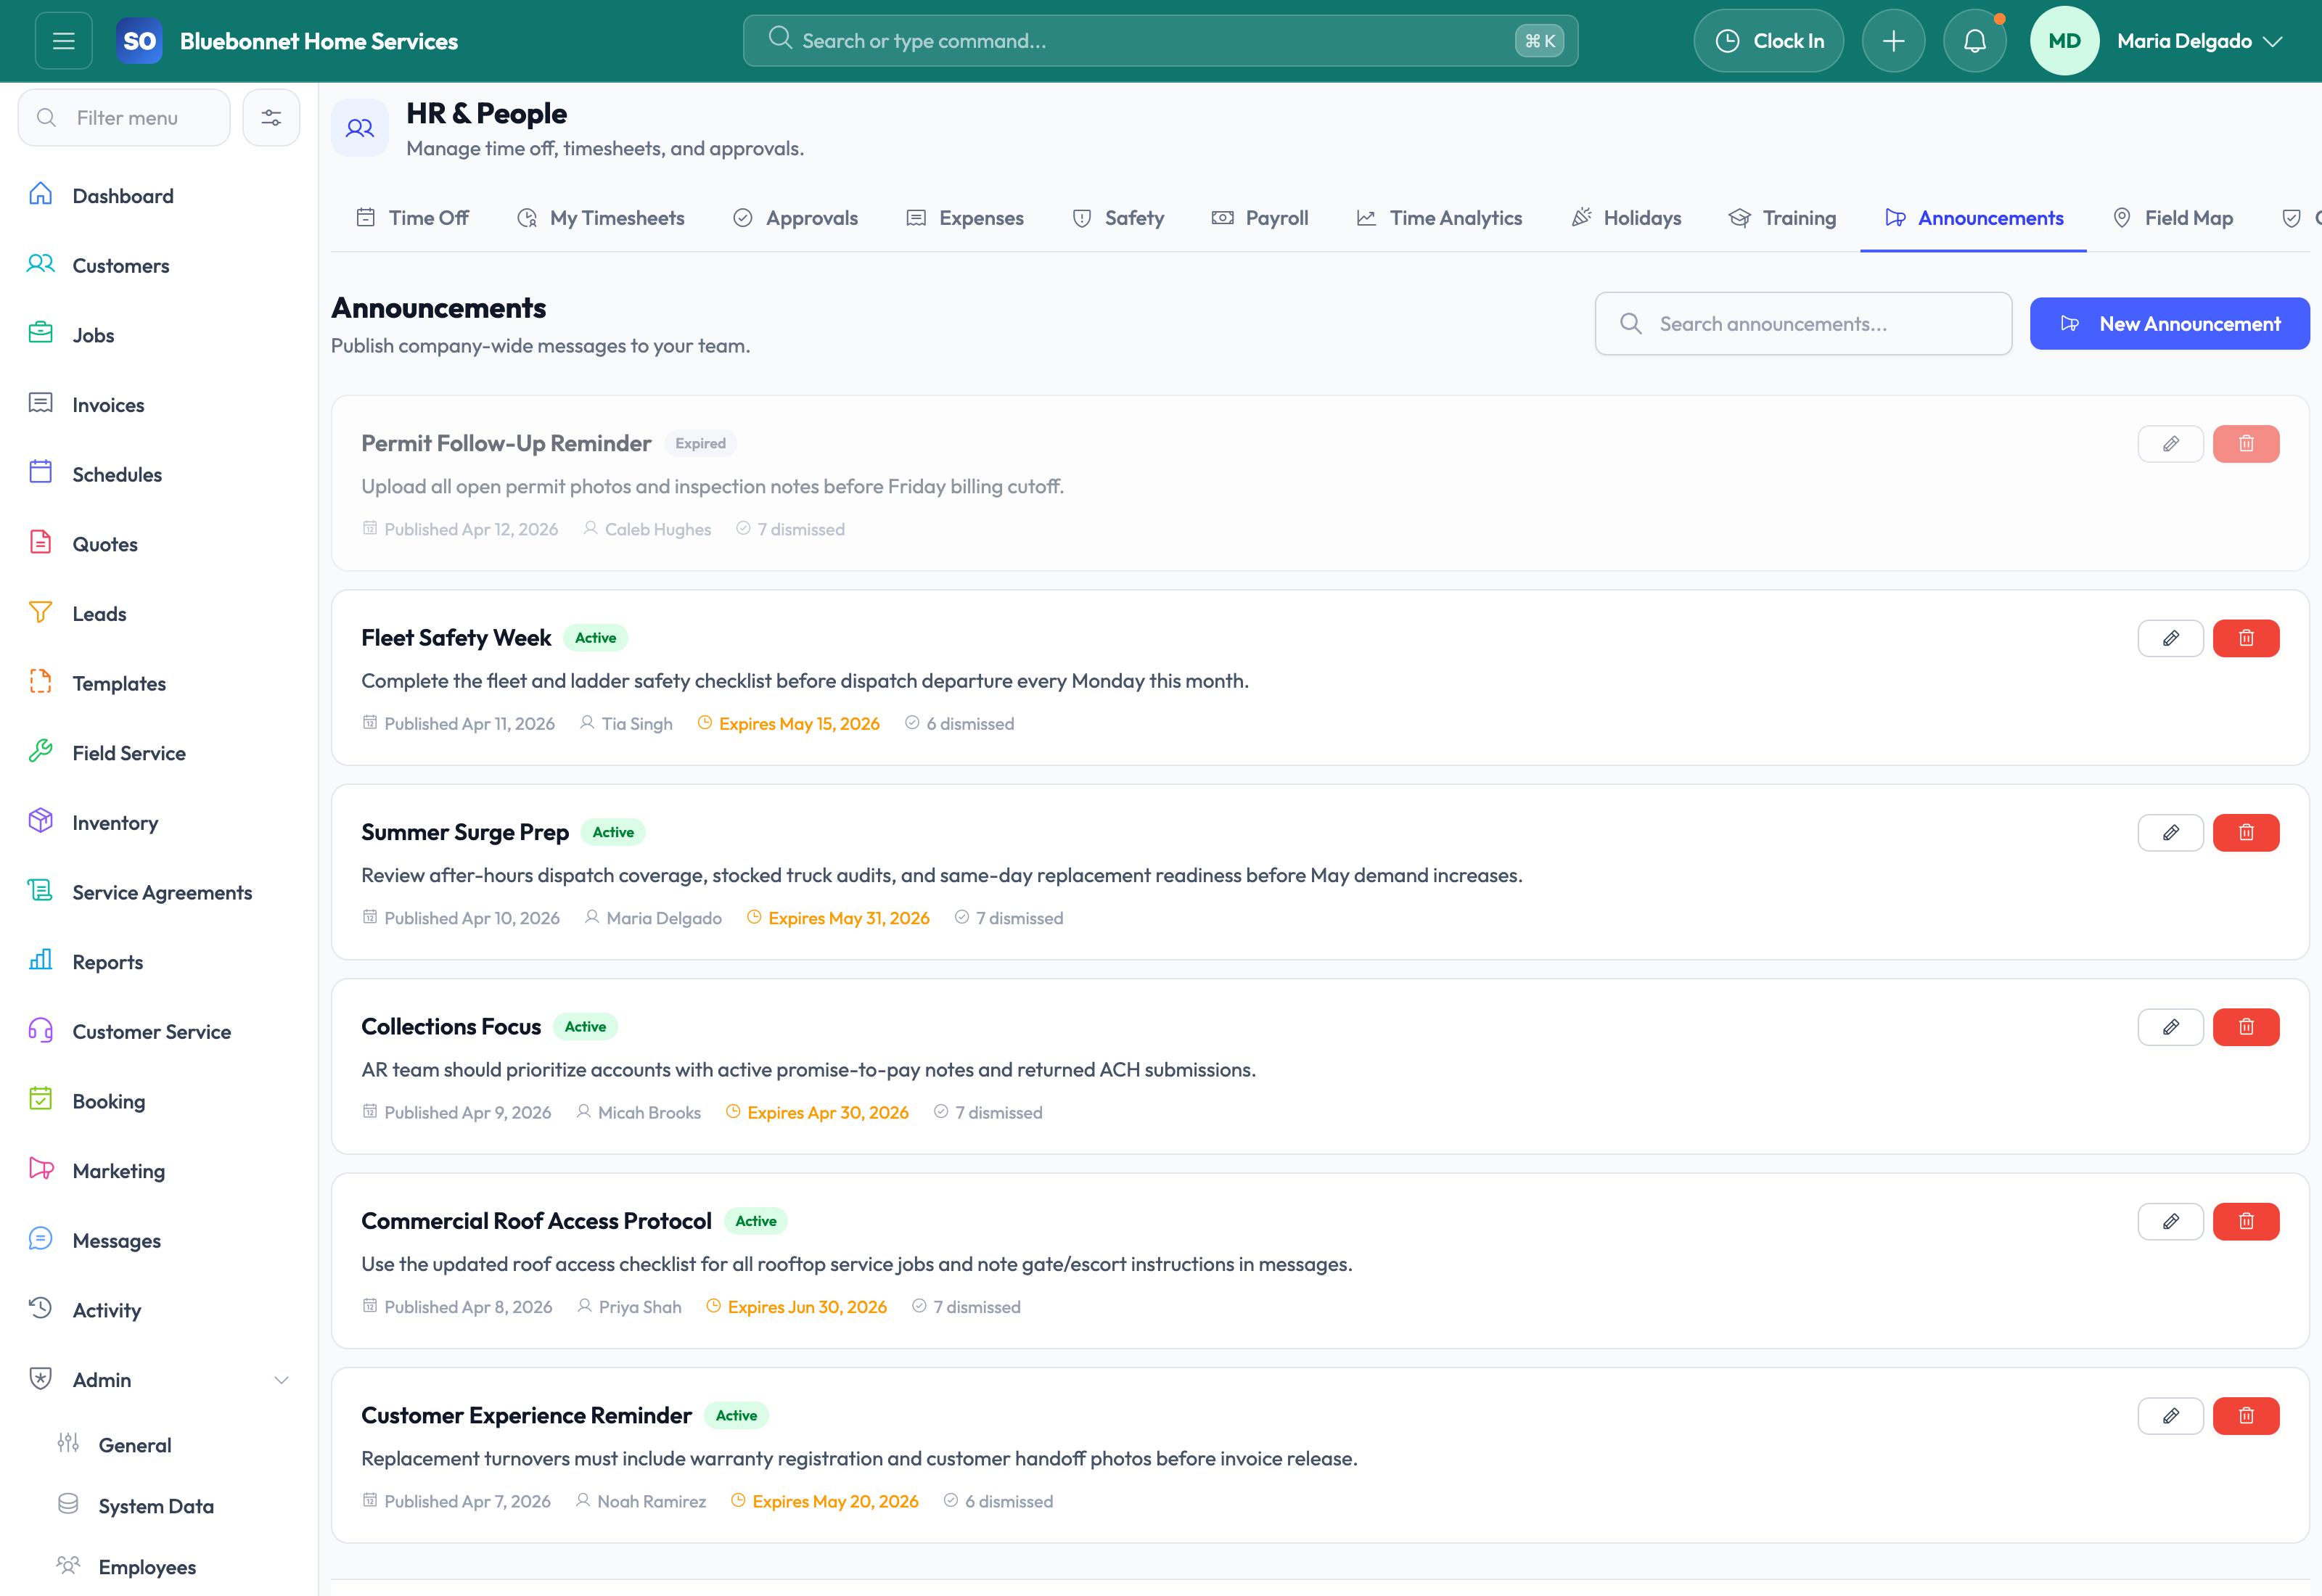Image resolution: width=2322 pixels, height=1596 pixels.
Task: Open Inventory in the sidebar
Action: click(x=159, y=823)
